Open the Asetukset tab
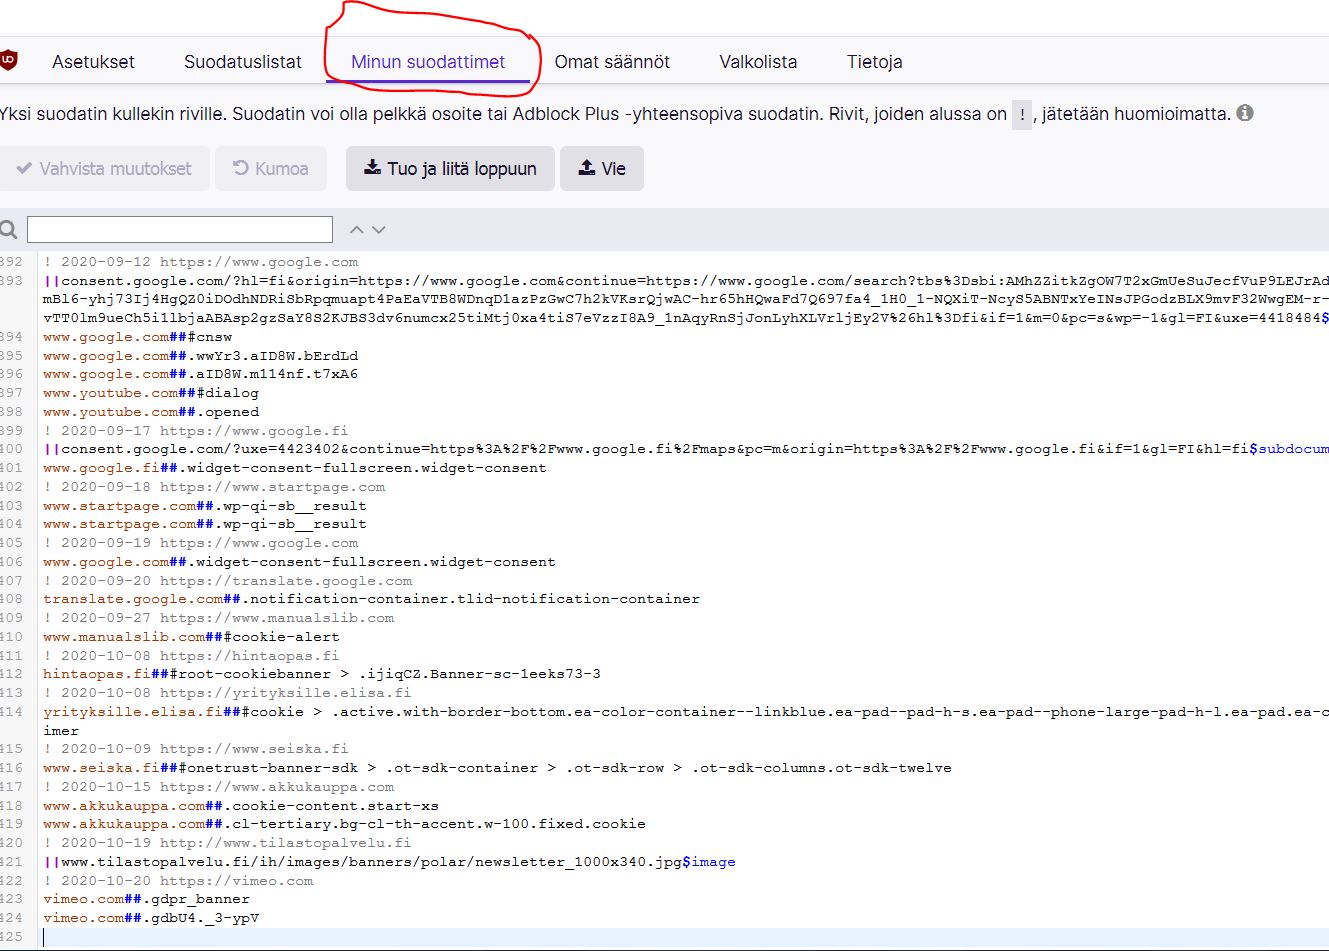The height and width of the screenshot is (951, 1329). tap(93, 62)
